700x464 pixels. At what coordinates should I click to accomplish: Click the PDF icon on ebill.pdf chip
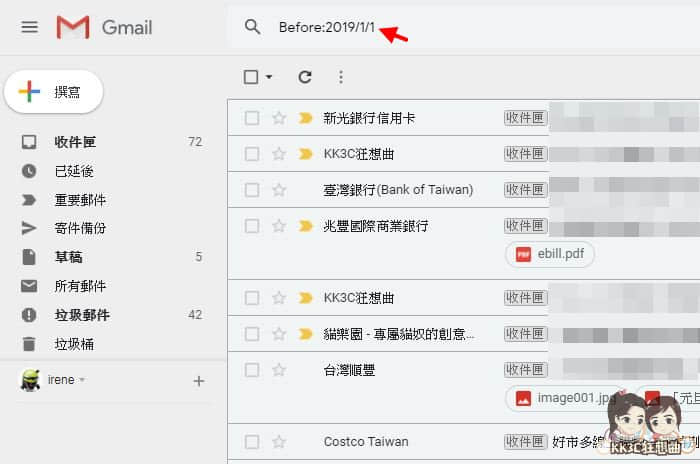click(523, 254)
